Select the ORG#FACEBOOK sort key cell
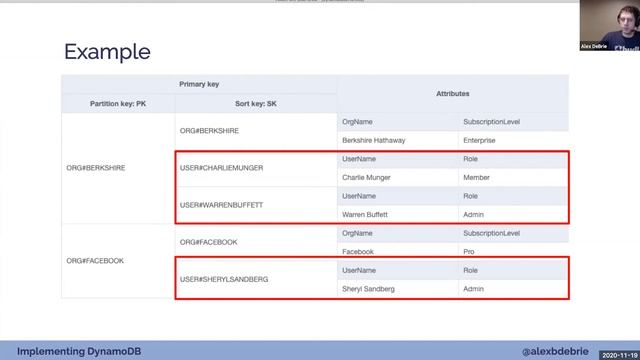The height and width of the screenshot is (360, 640). pyautogui.click(x=256, y=242)
